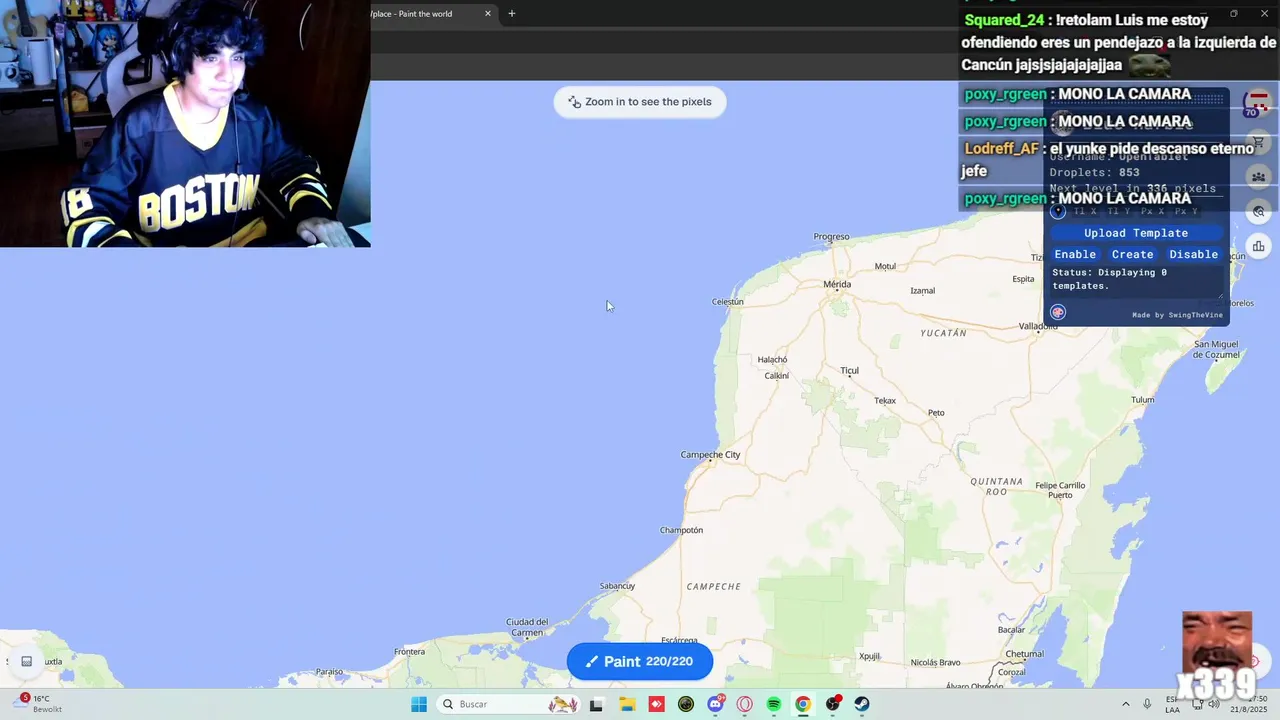
Task: Open Opera browser from the taskbar
Action: 744,704
